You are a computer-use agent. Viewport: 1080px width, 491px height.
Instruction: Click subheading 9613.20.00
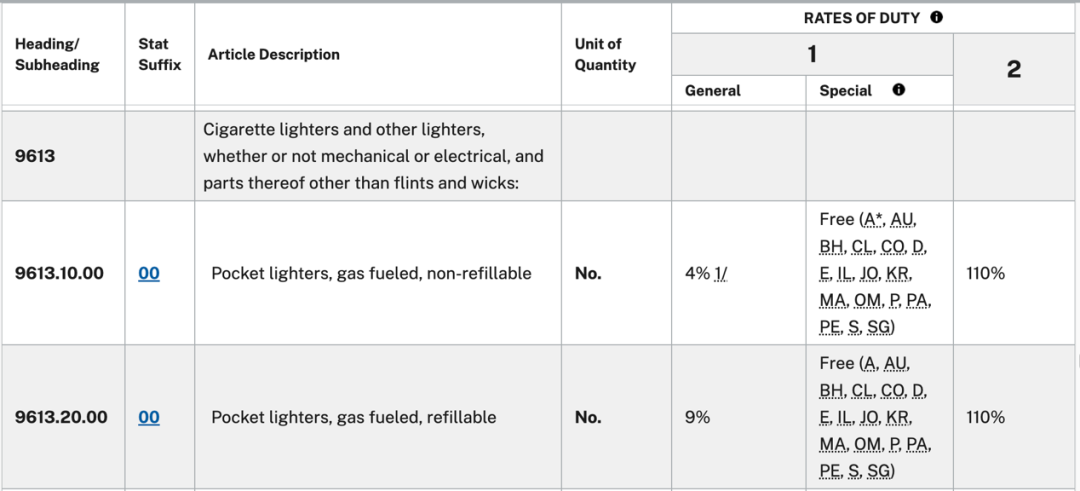coord(61,417)
